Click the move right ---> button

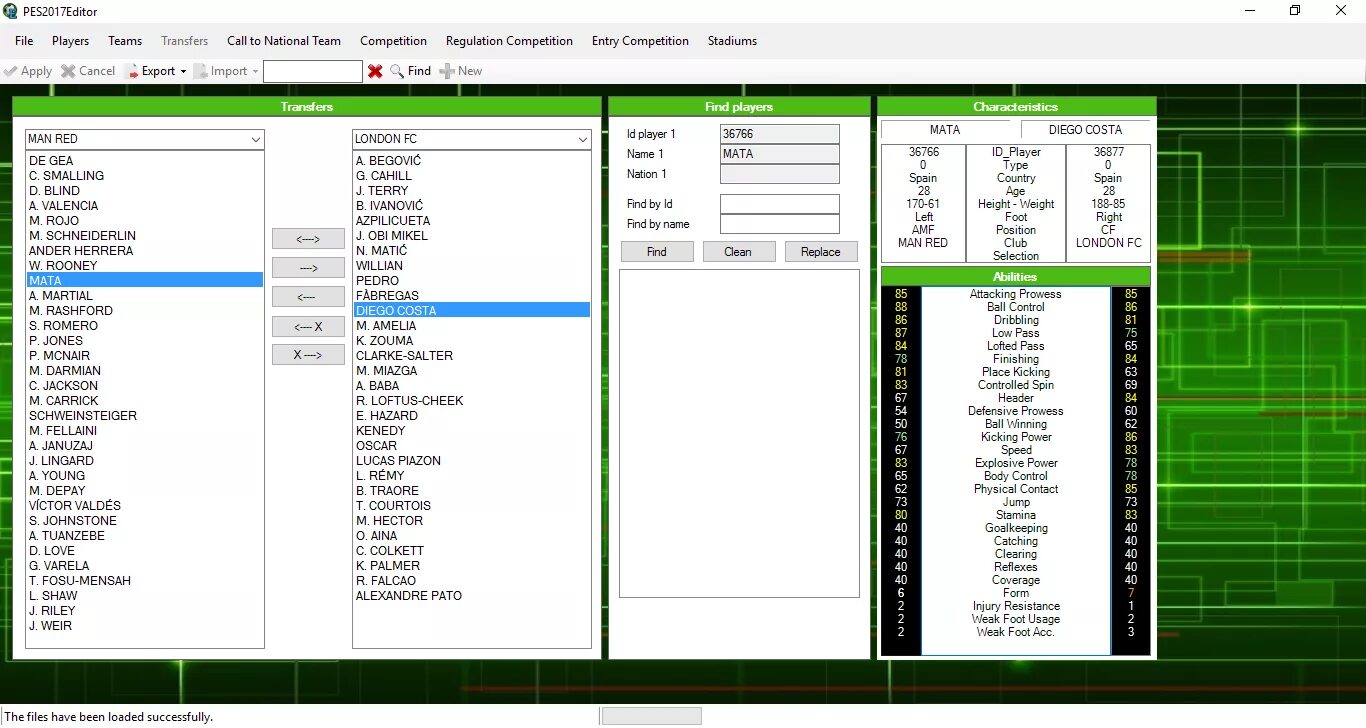(308, 268)
